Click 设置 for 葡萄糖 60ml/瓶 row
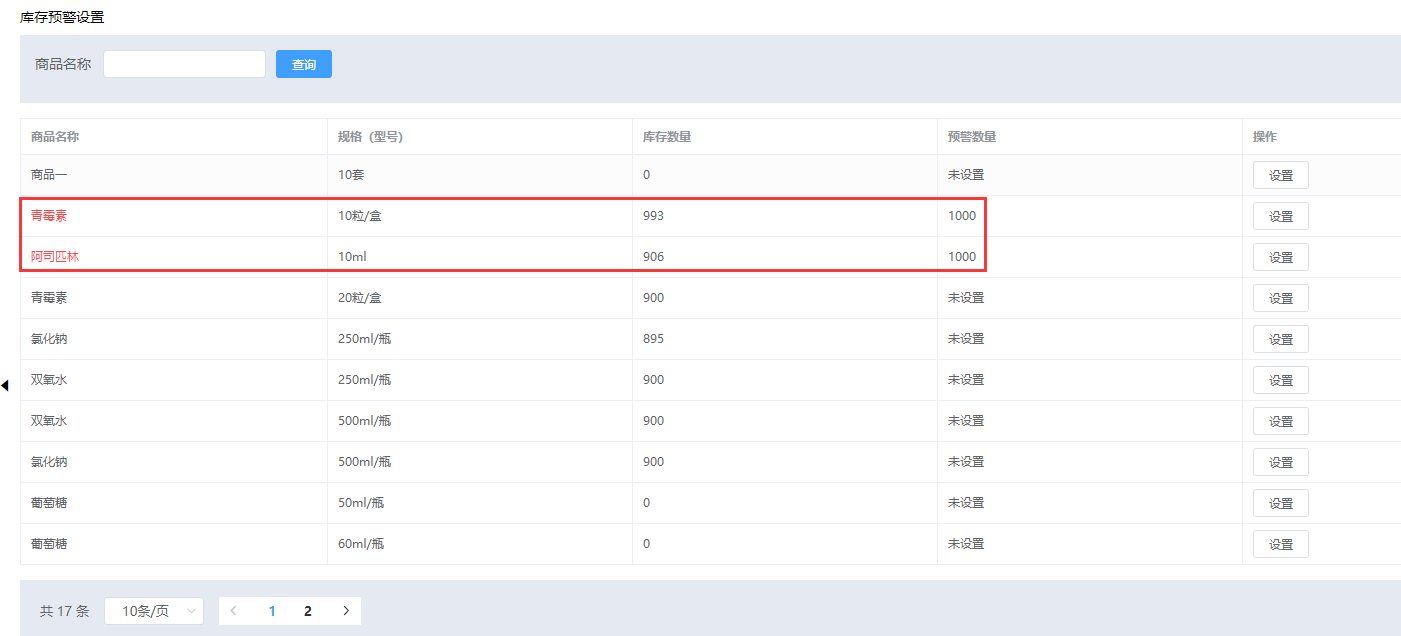 pos(1280,544)
